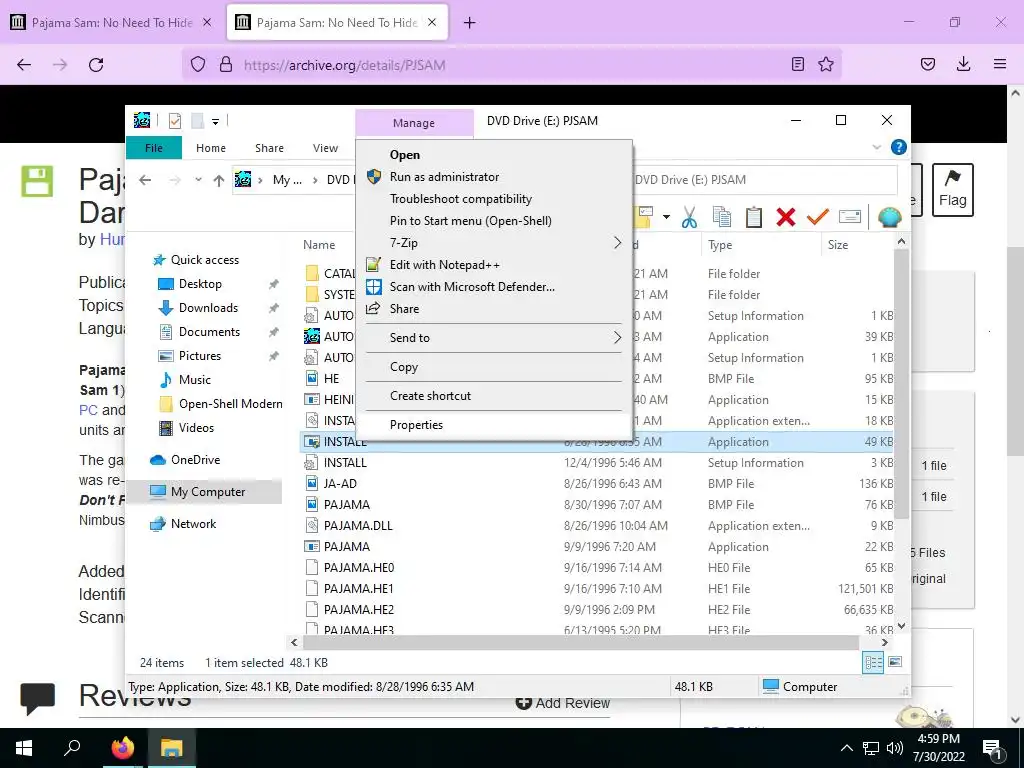Go up one folder level in Explorer
The height and width of the screenshot is (768, 1024).
point(219,180)
